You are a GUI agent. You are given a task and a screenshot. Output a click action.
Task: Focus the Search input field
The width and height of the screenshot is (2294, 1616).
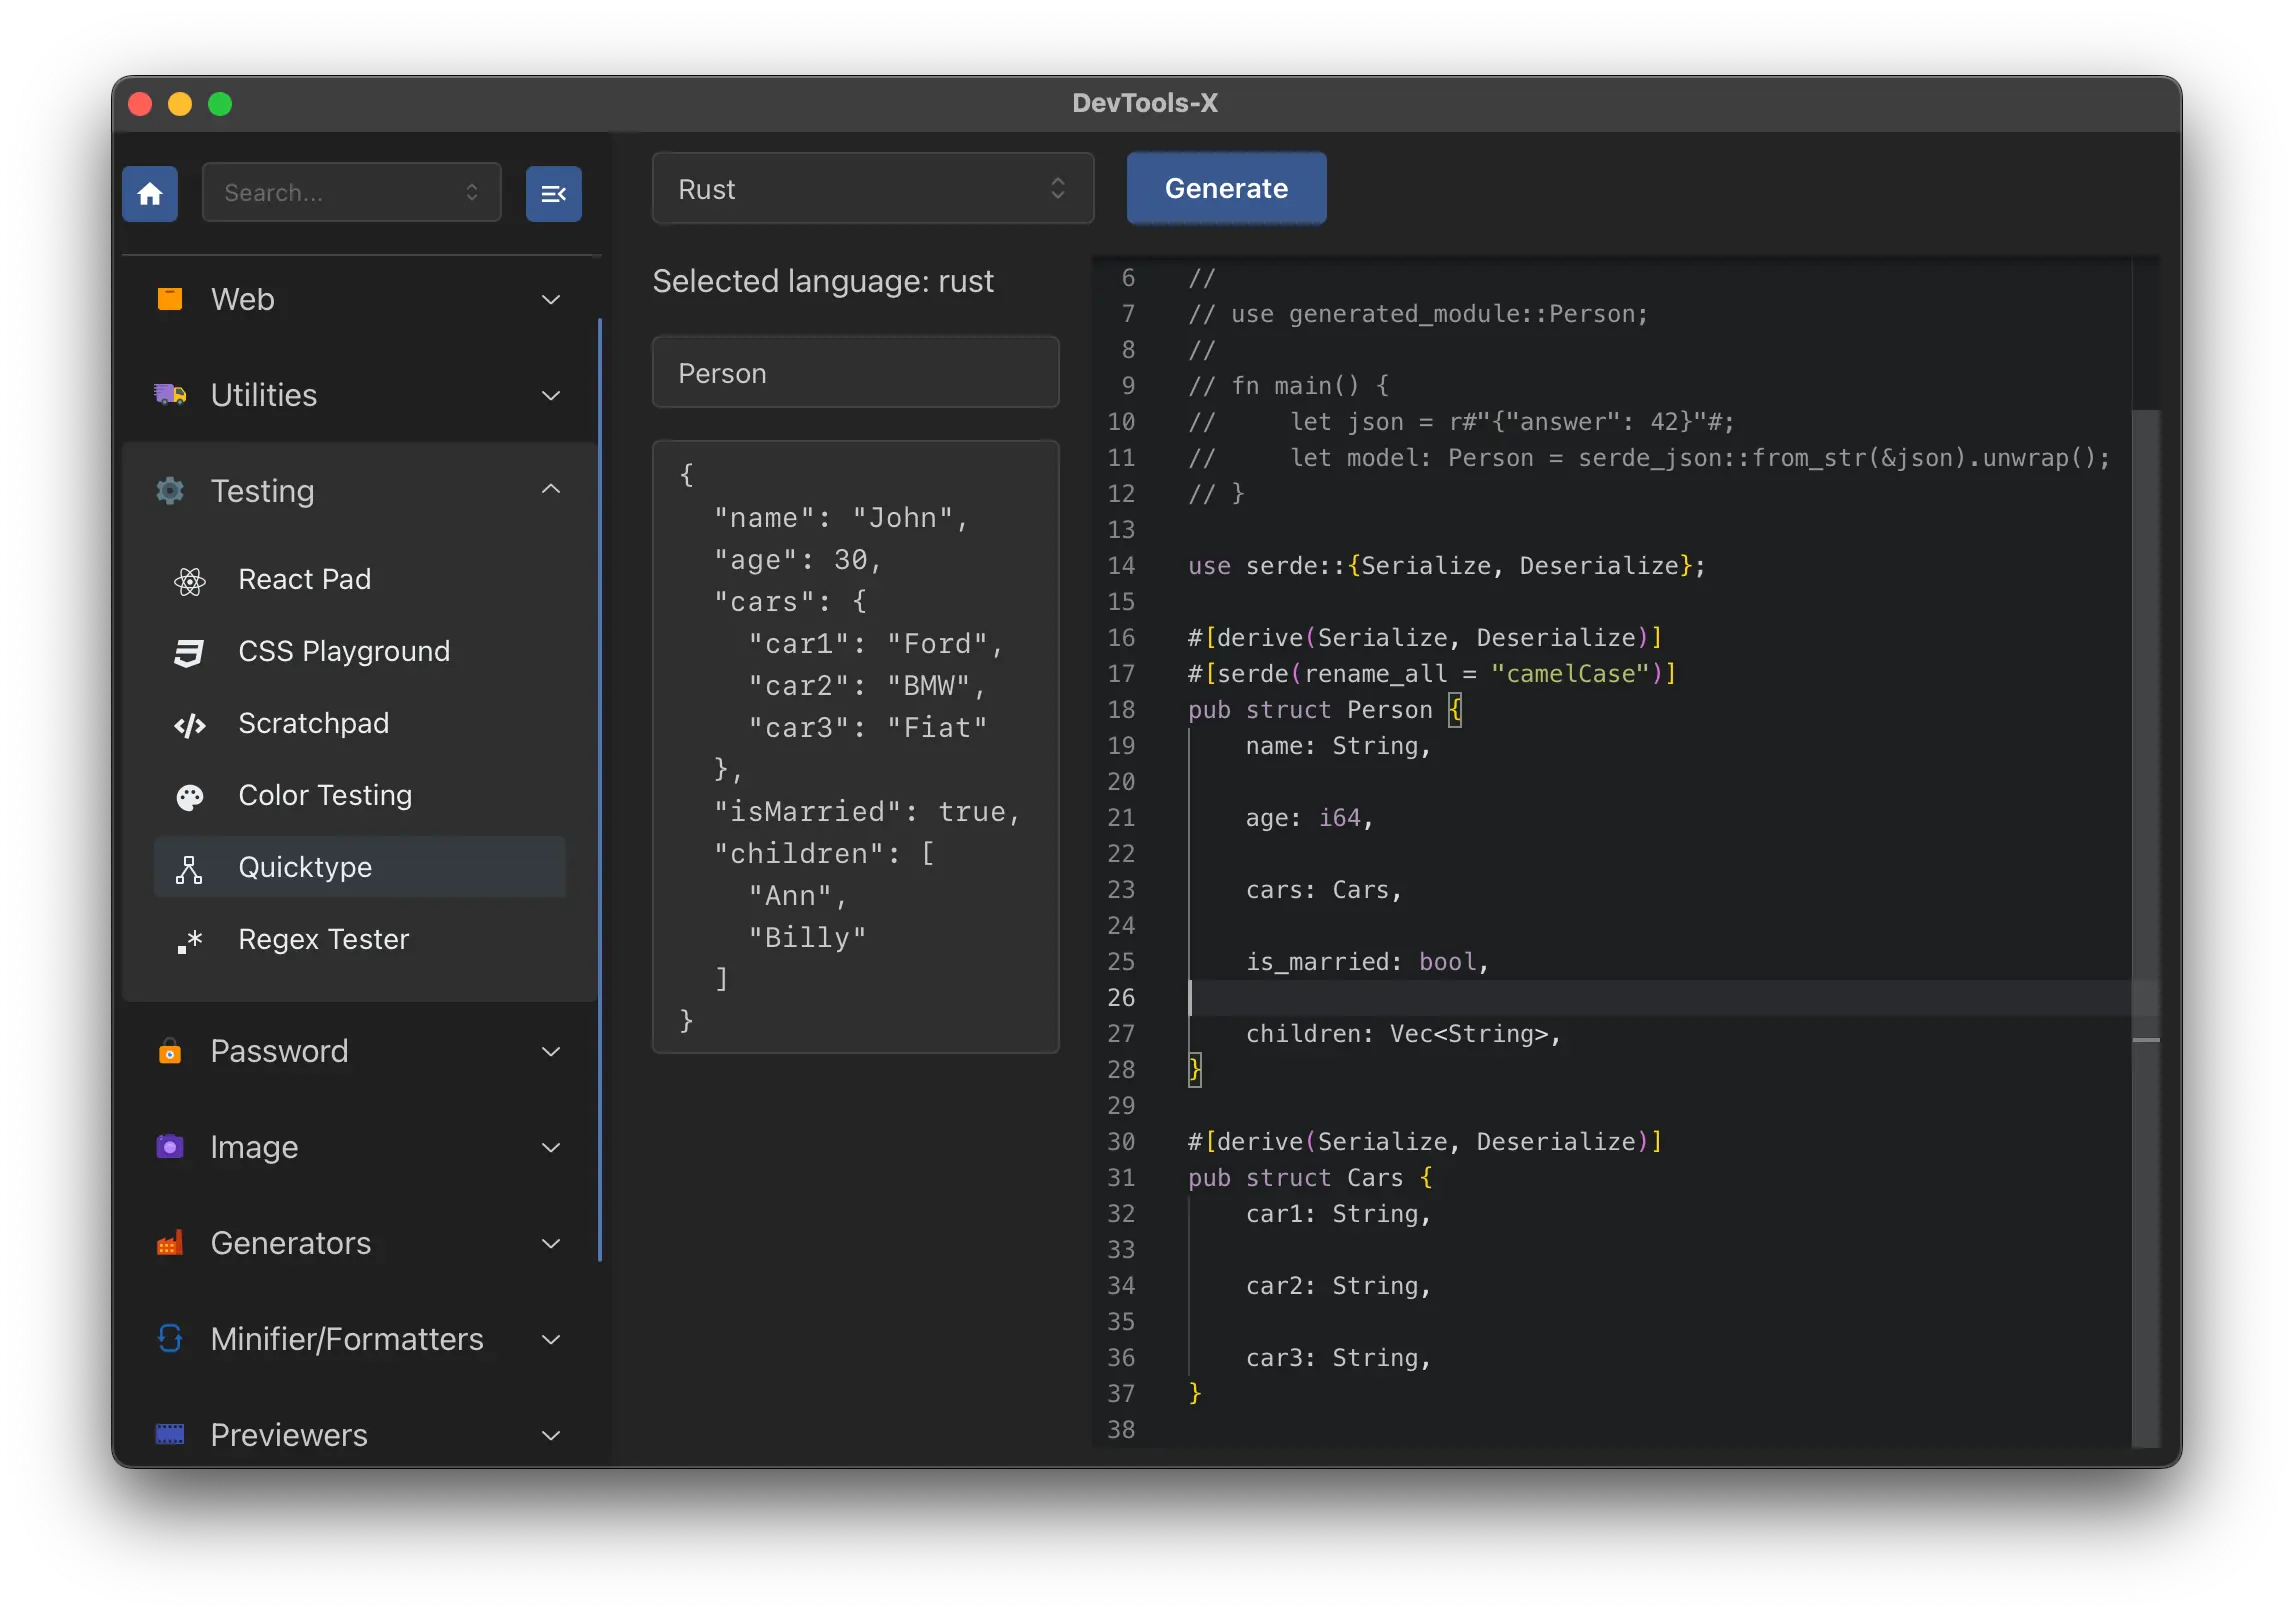351,192
